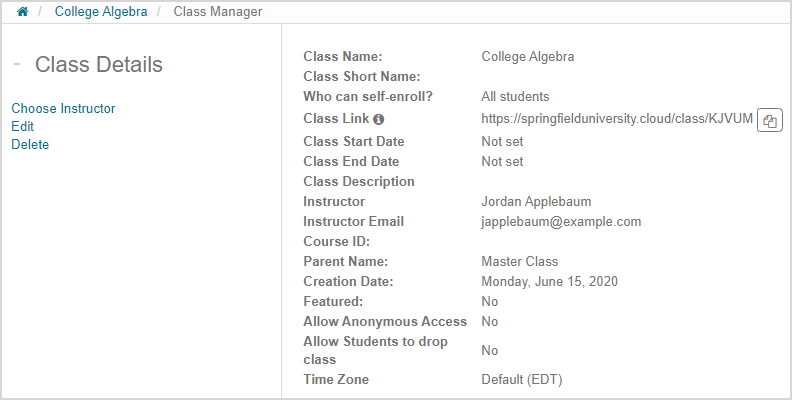Viewport: 792px width, 400px height.
Task: Click Not set beside Class Start Date
Action: point(502,142)
